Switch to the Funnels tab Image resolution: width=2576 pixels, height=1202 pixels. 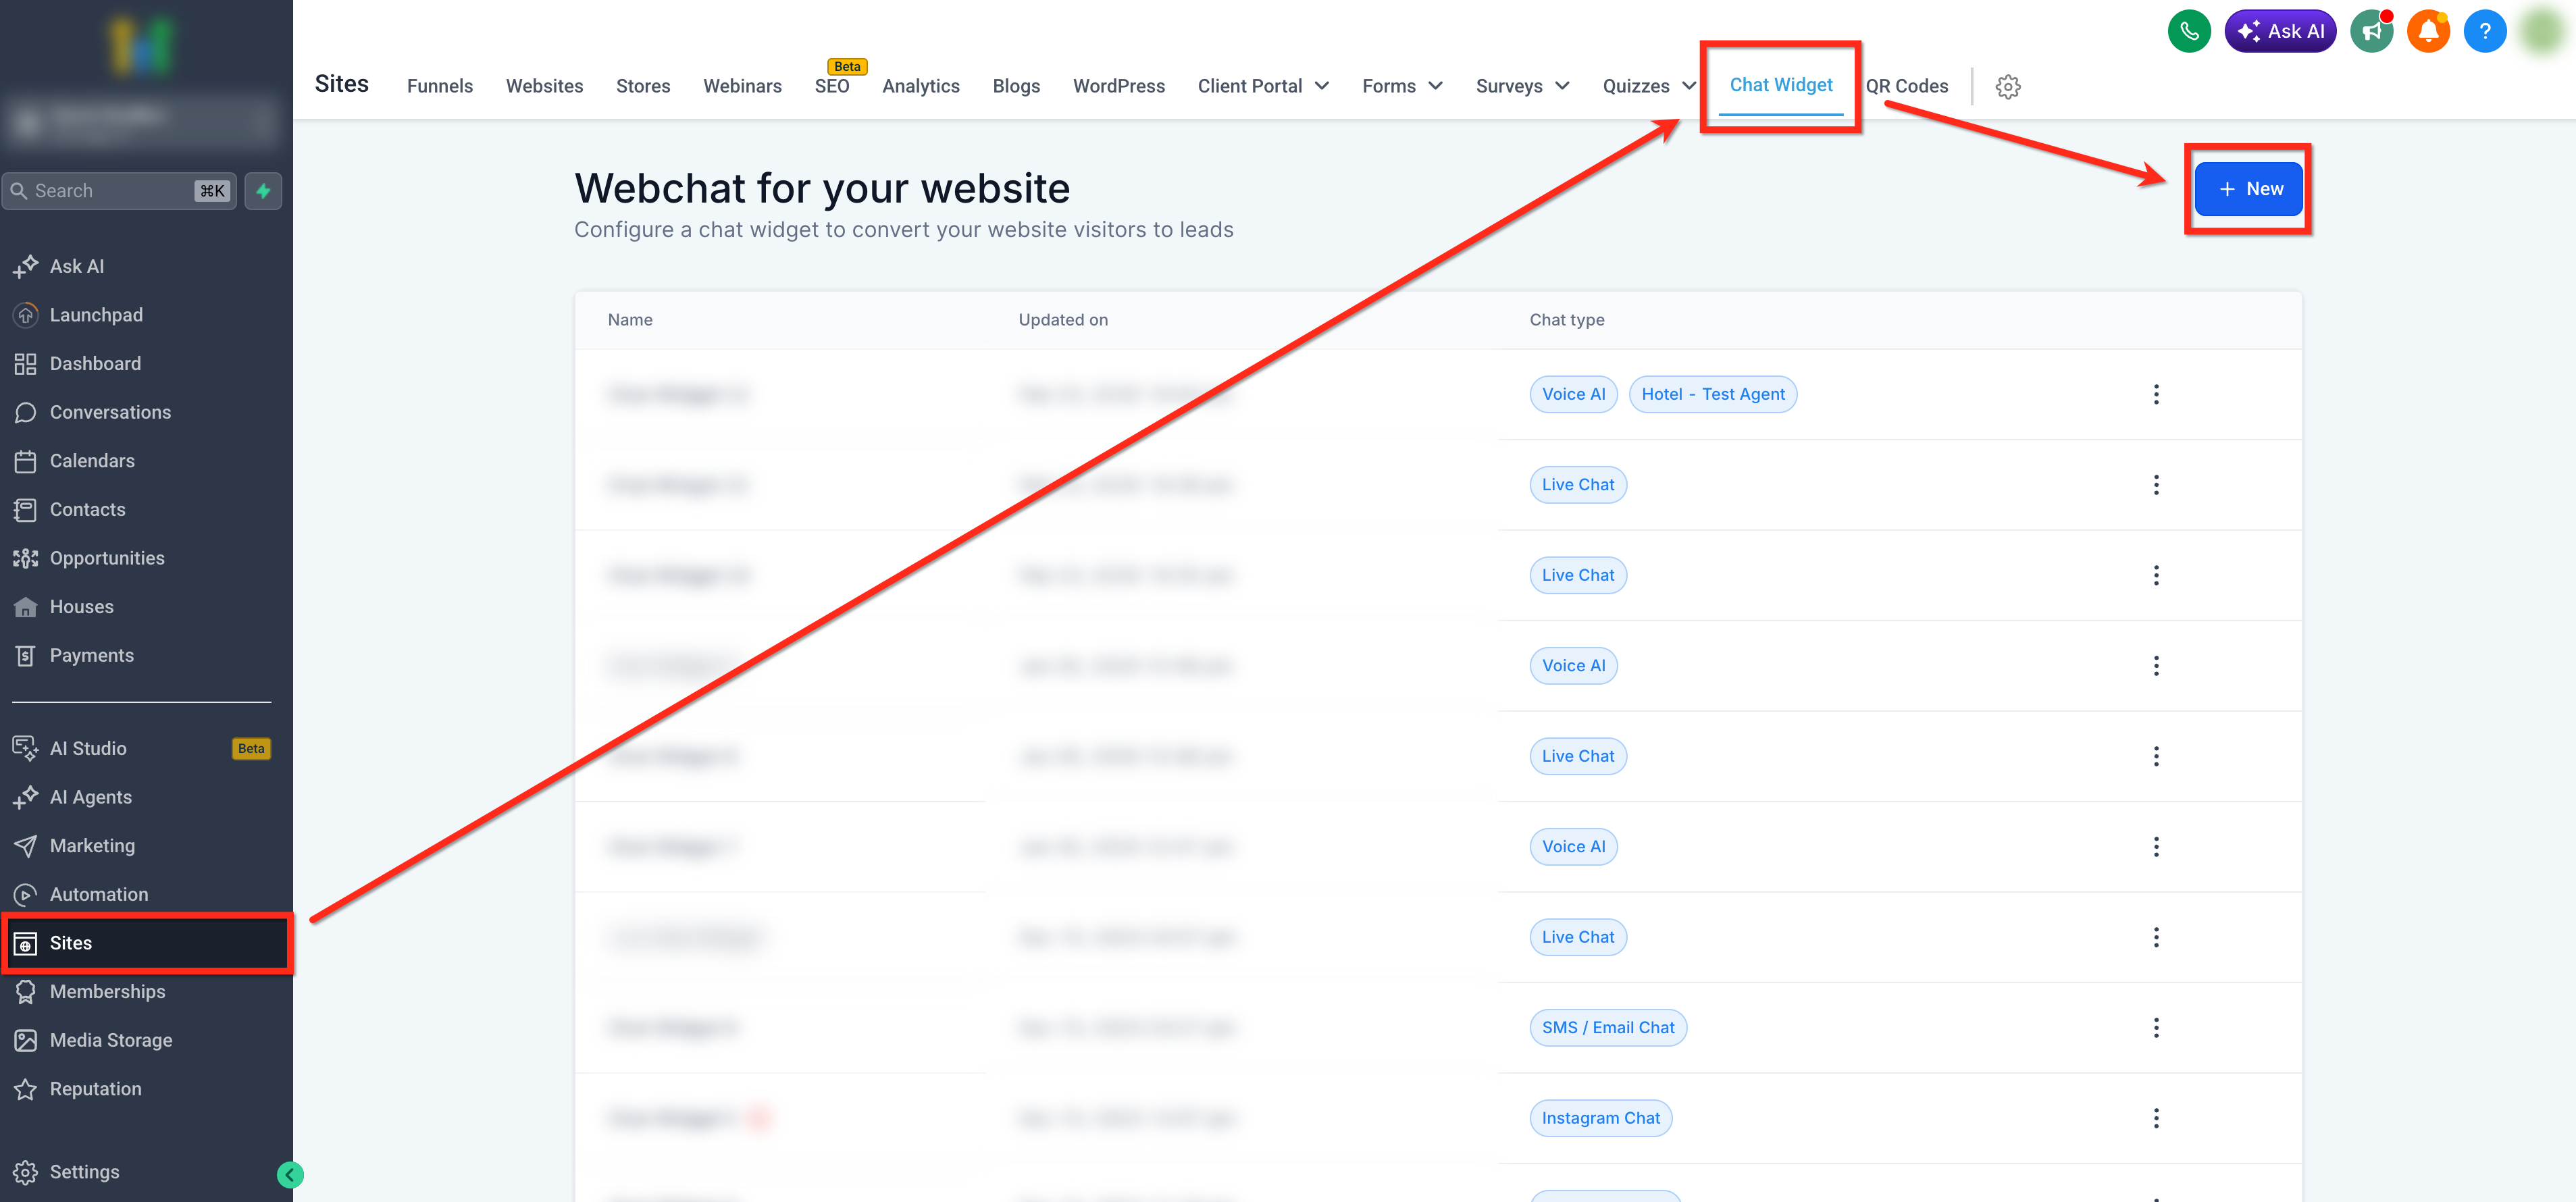[x=439, y=86]
